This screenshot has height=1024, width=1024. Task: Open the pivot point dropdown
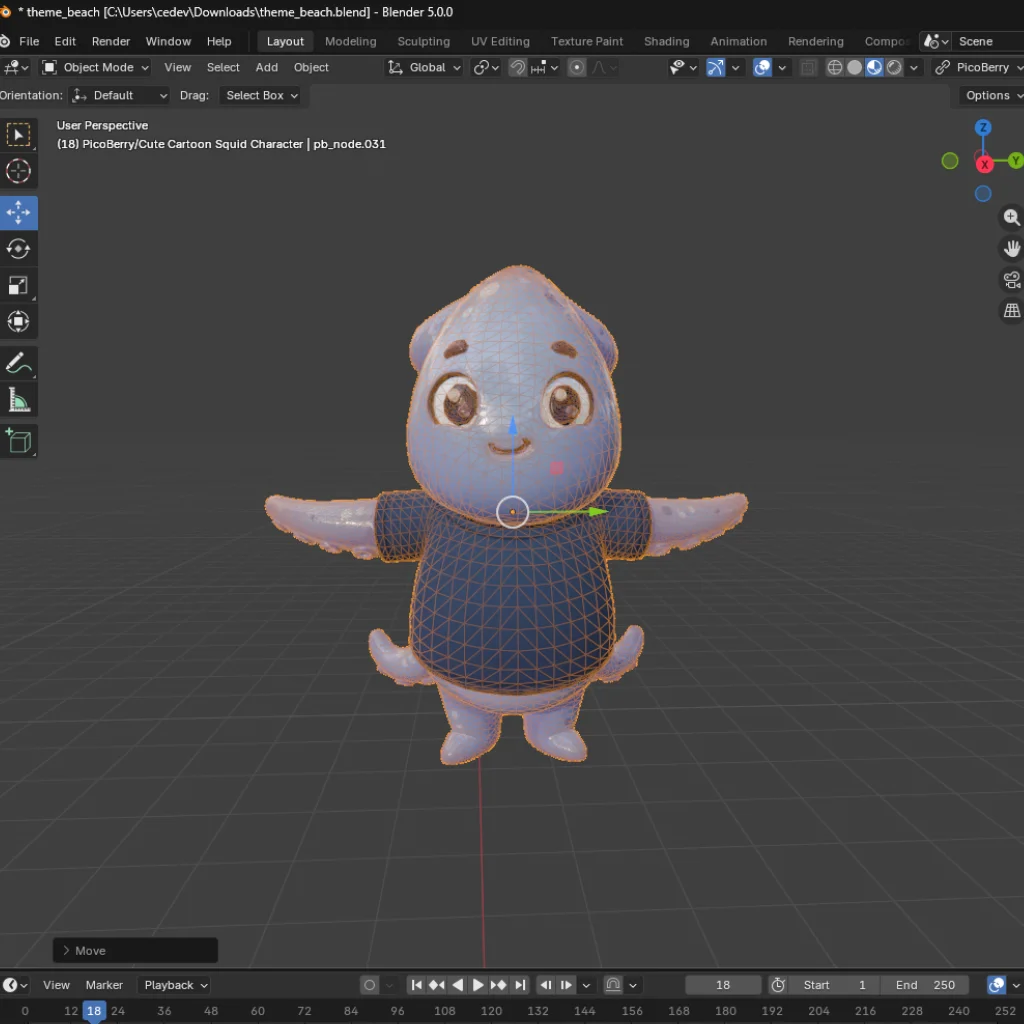click(486, 67)
